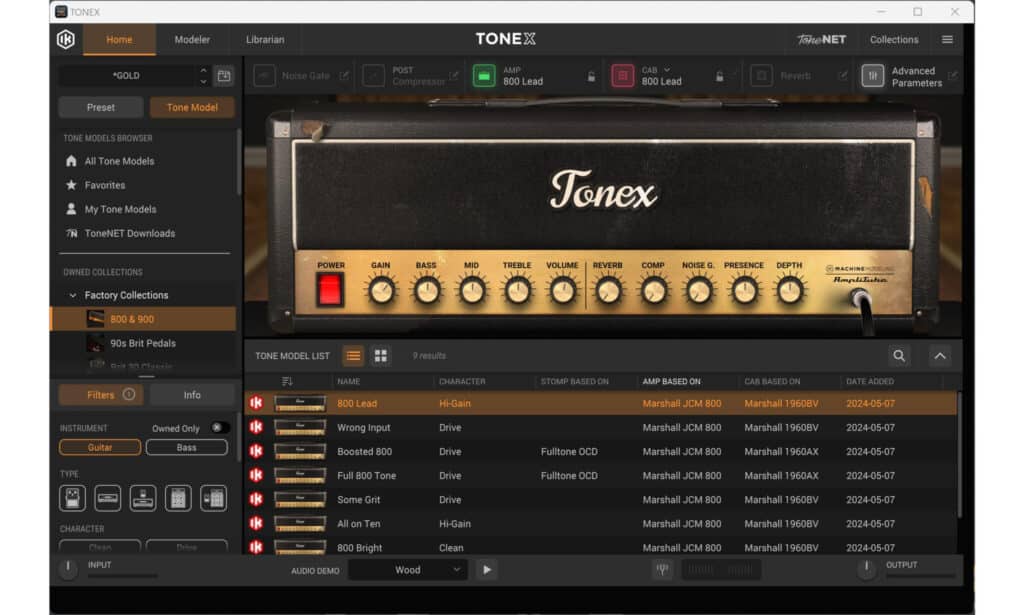The width and height of the screenshot is (1024, 615).
Task: Toggle the Reverb block icon
Action: point(761,76)
